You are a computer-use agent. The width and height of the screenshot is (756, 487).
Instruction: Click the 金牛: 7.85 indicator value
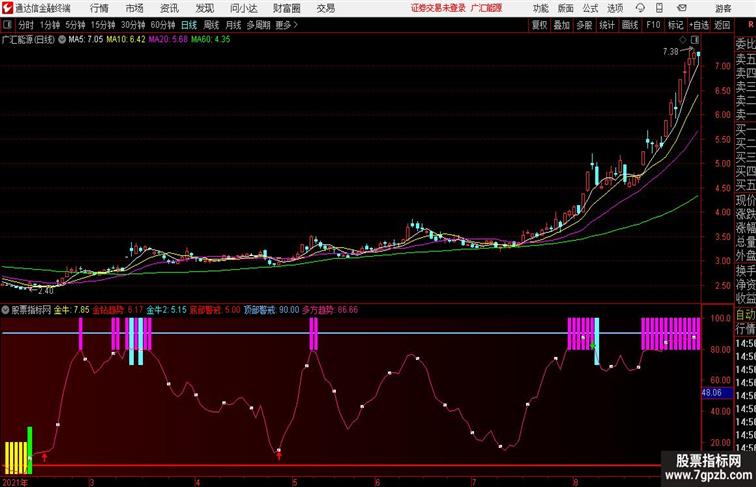tap(71, 310)
